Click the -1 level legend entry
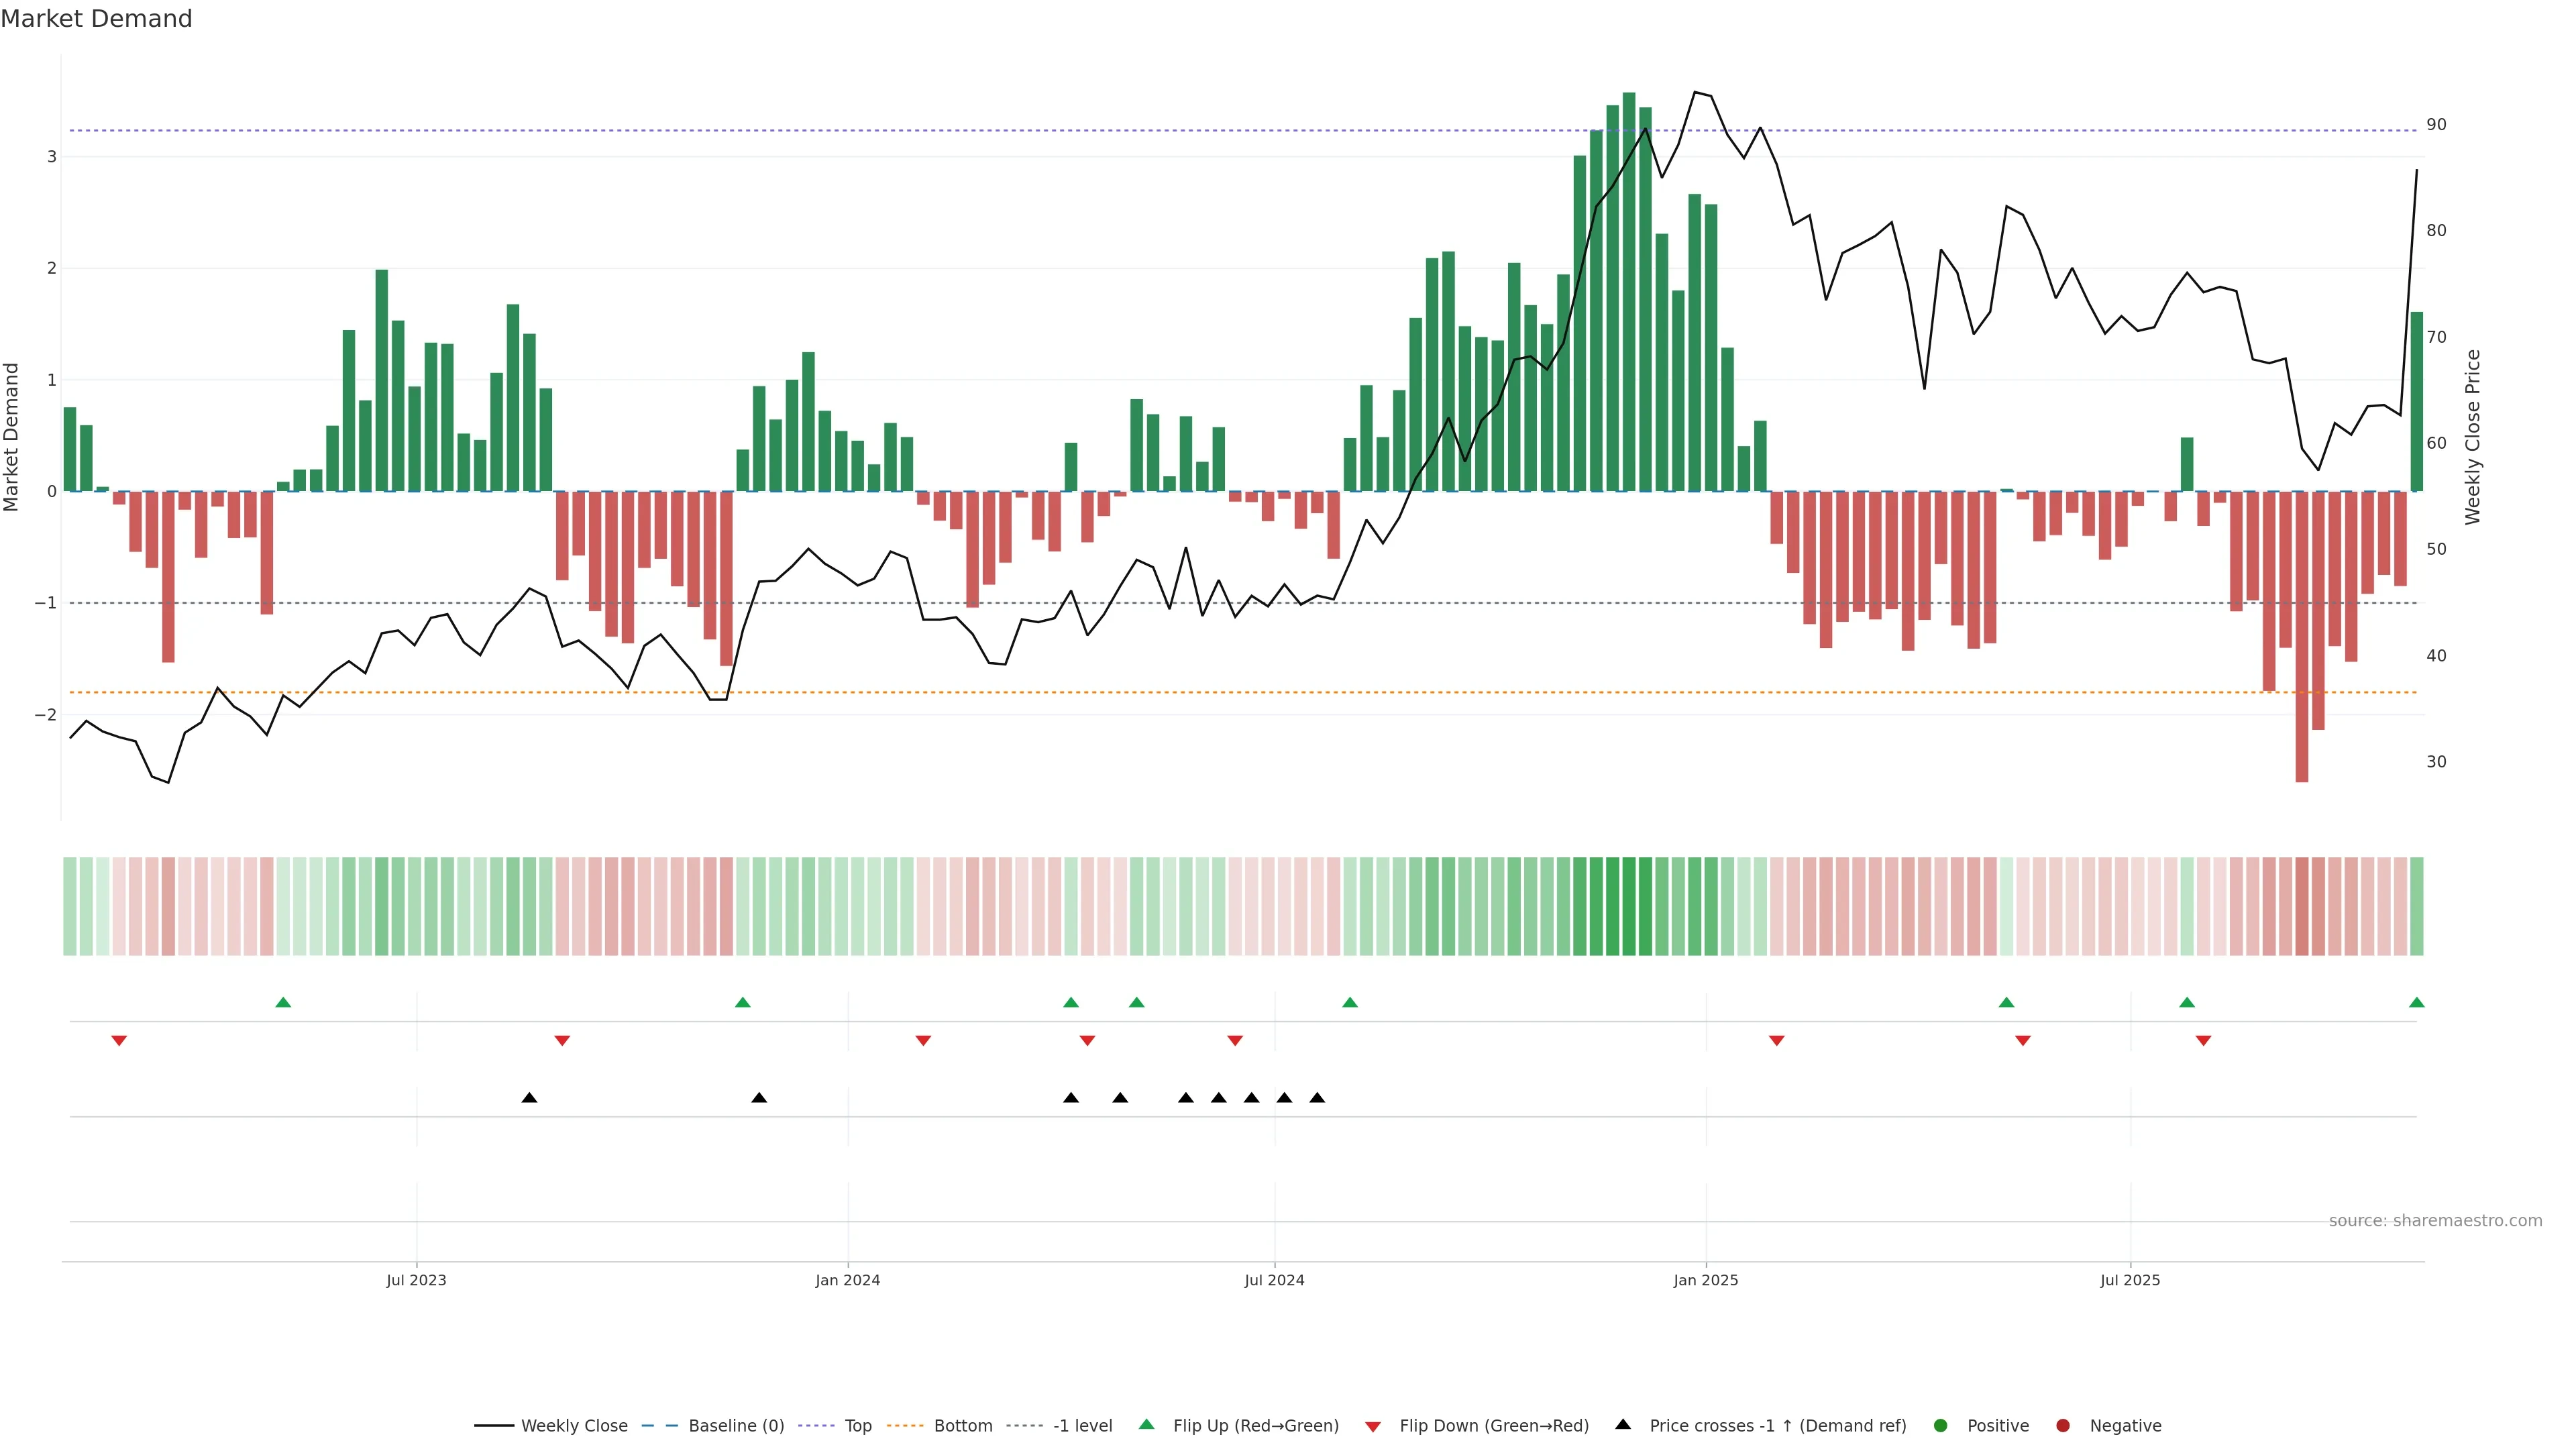This screenshot has width=2576, height=1449. (1082, 1425)
